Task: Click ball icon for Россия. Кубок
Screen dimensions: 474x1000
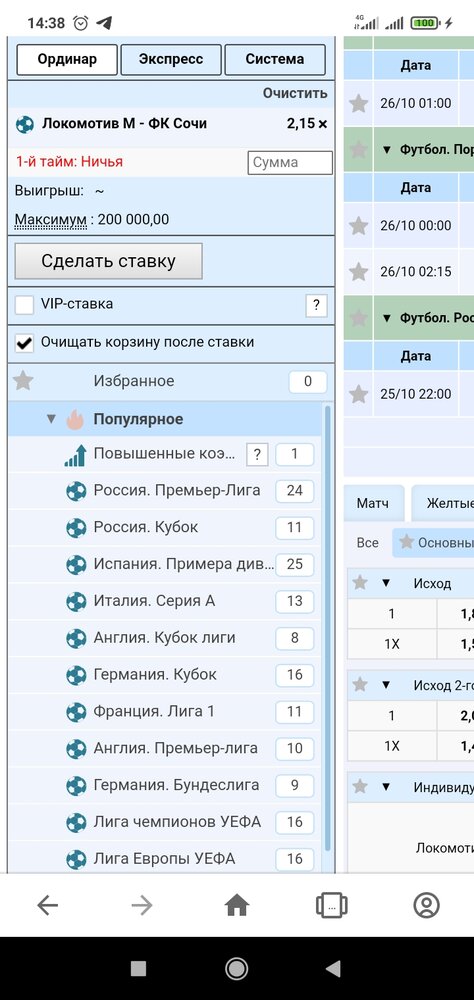Action: (76, 528)
